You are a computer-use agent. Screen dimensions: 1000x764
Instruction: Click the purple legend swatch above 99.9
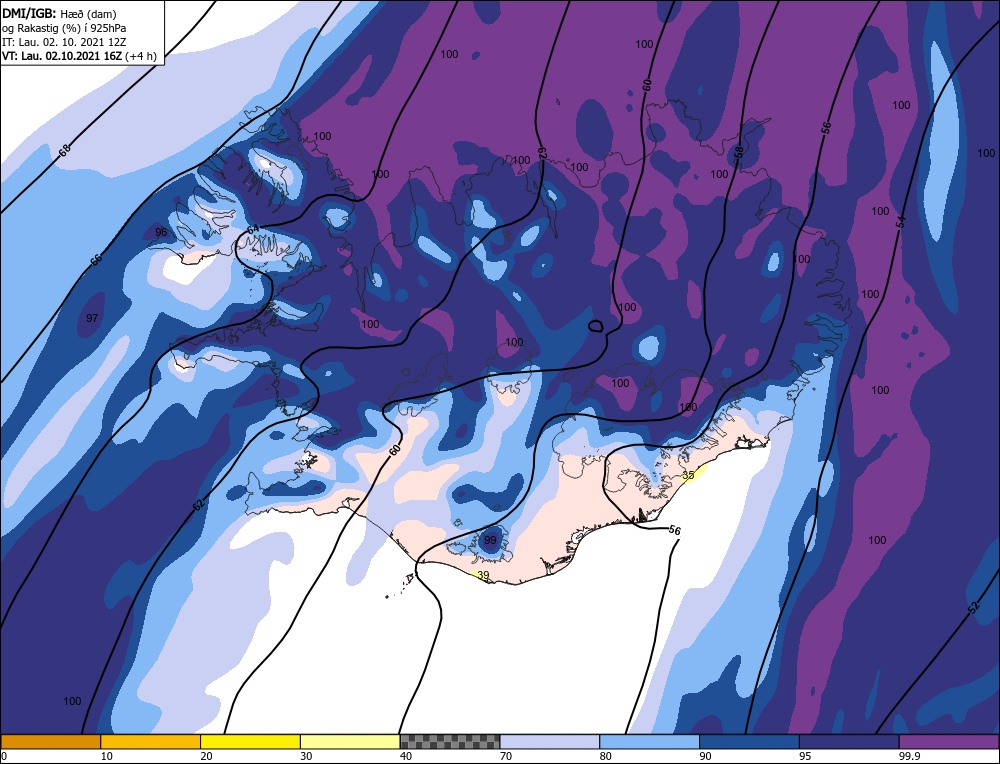[949, 741]
